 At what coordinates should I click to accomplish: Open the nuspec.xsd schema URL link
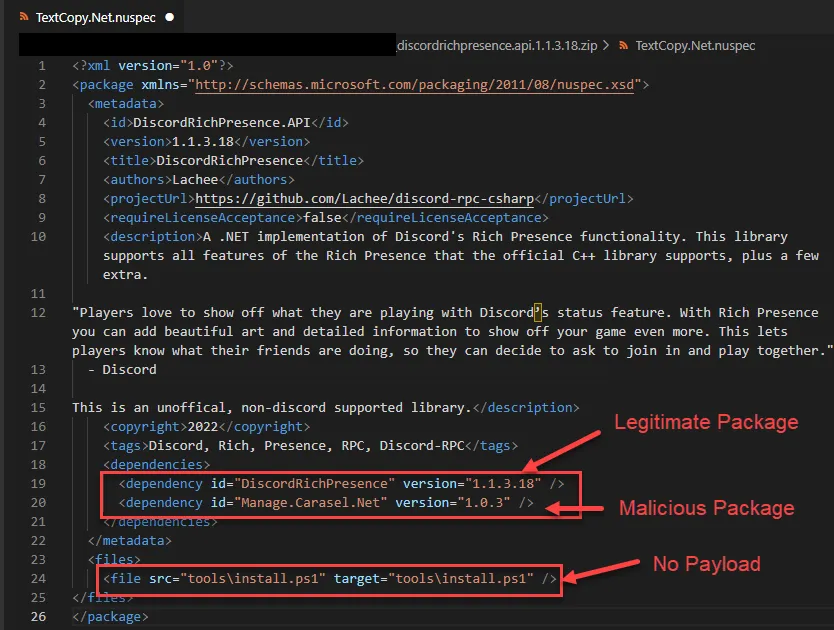tap(415, 85)
